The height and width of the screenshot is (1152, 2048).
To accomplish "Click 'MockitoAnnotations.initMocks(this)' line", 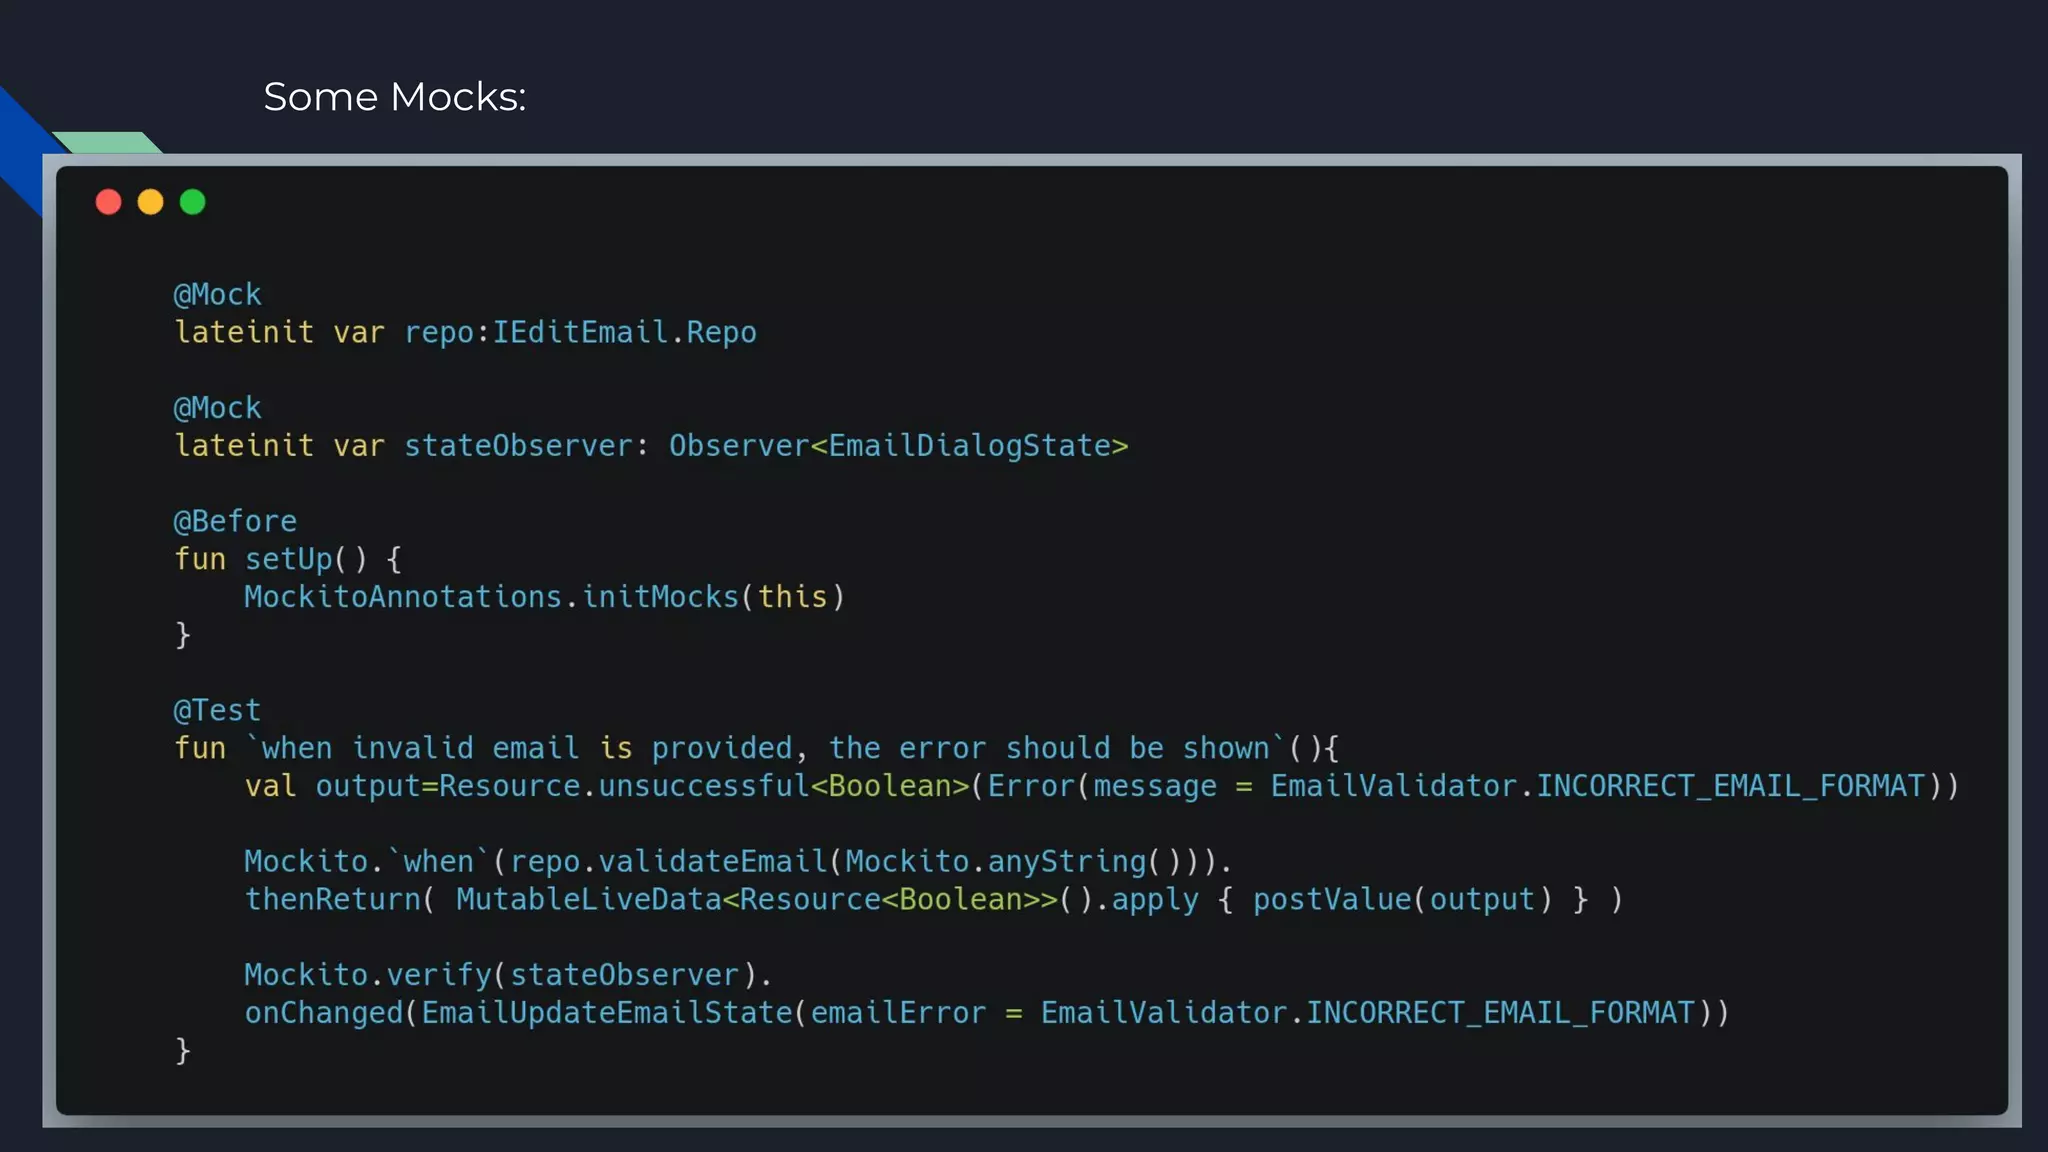I will point(545,597).
